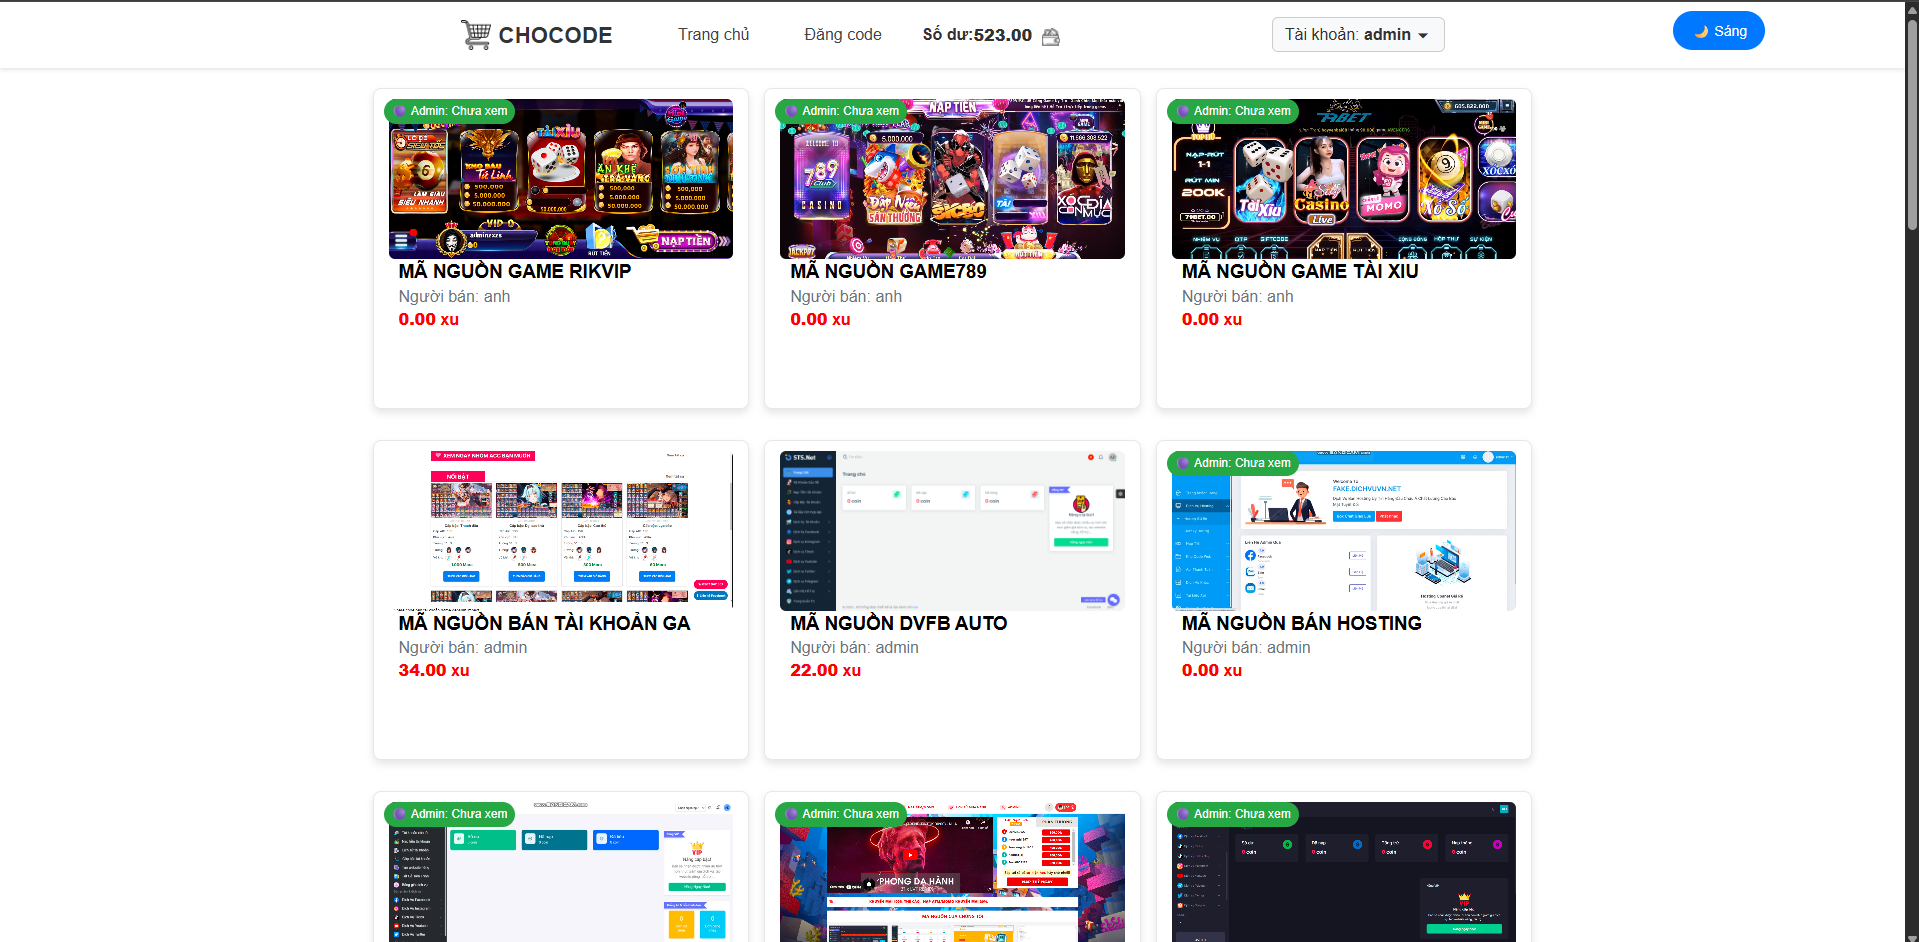Screen dimensions: 1919x942
Task: Open the MÃ NGUỒN GAME789 title
Action: (888, 271)
